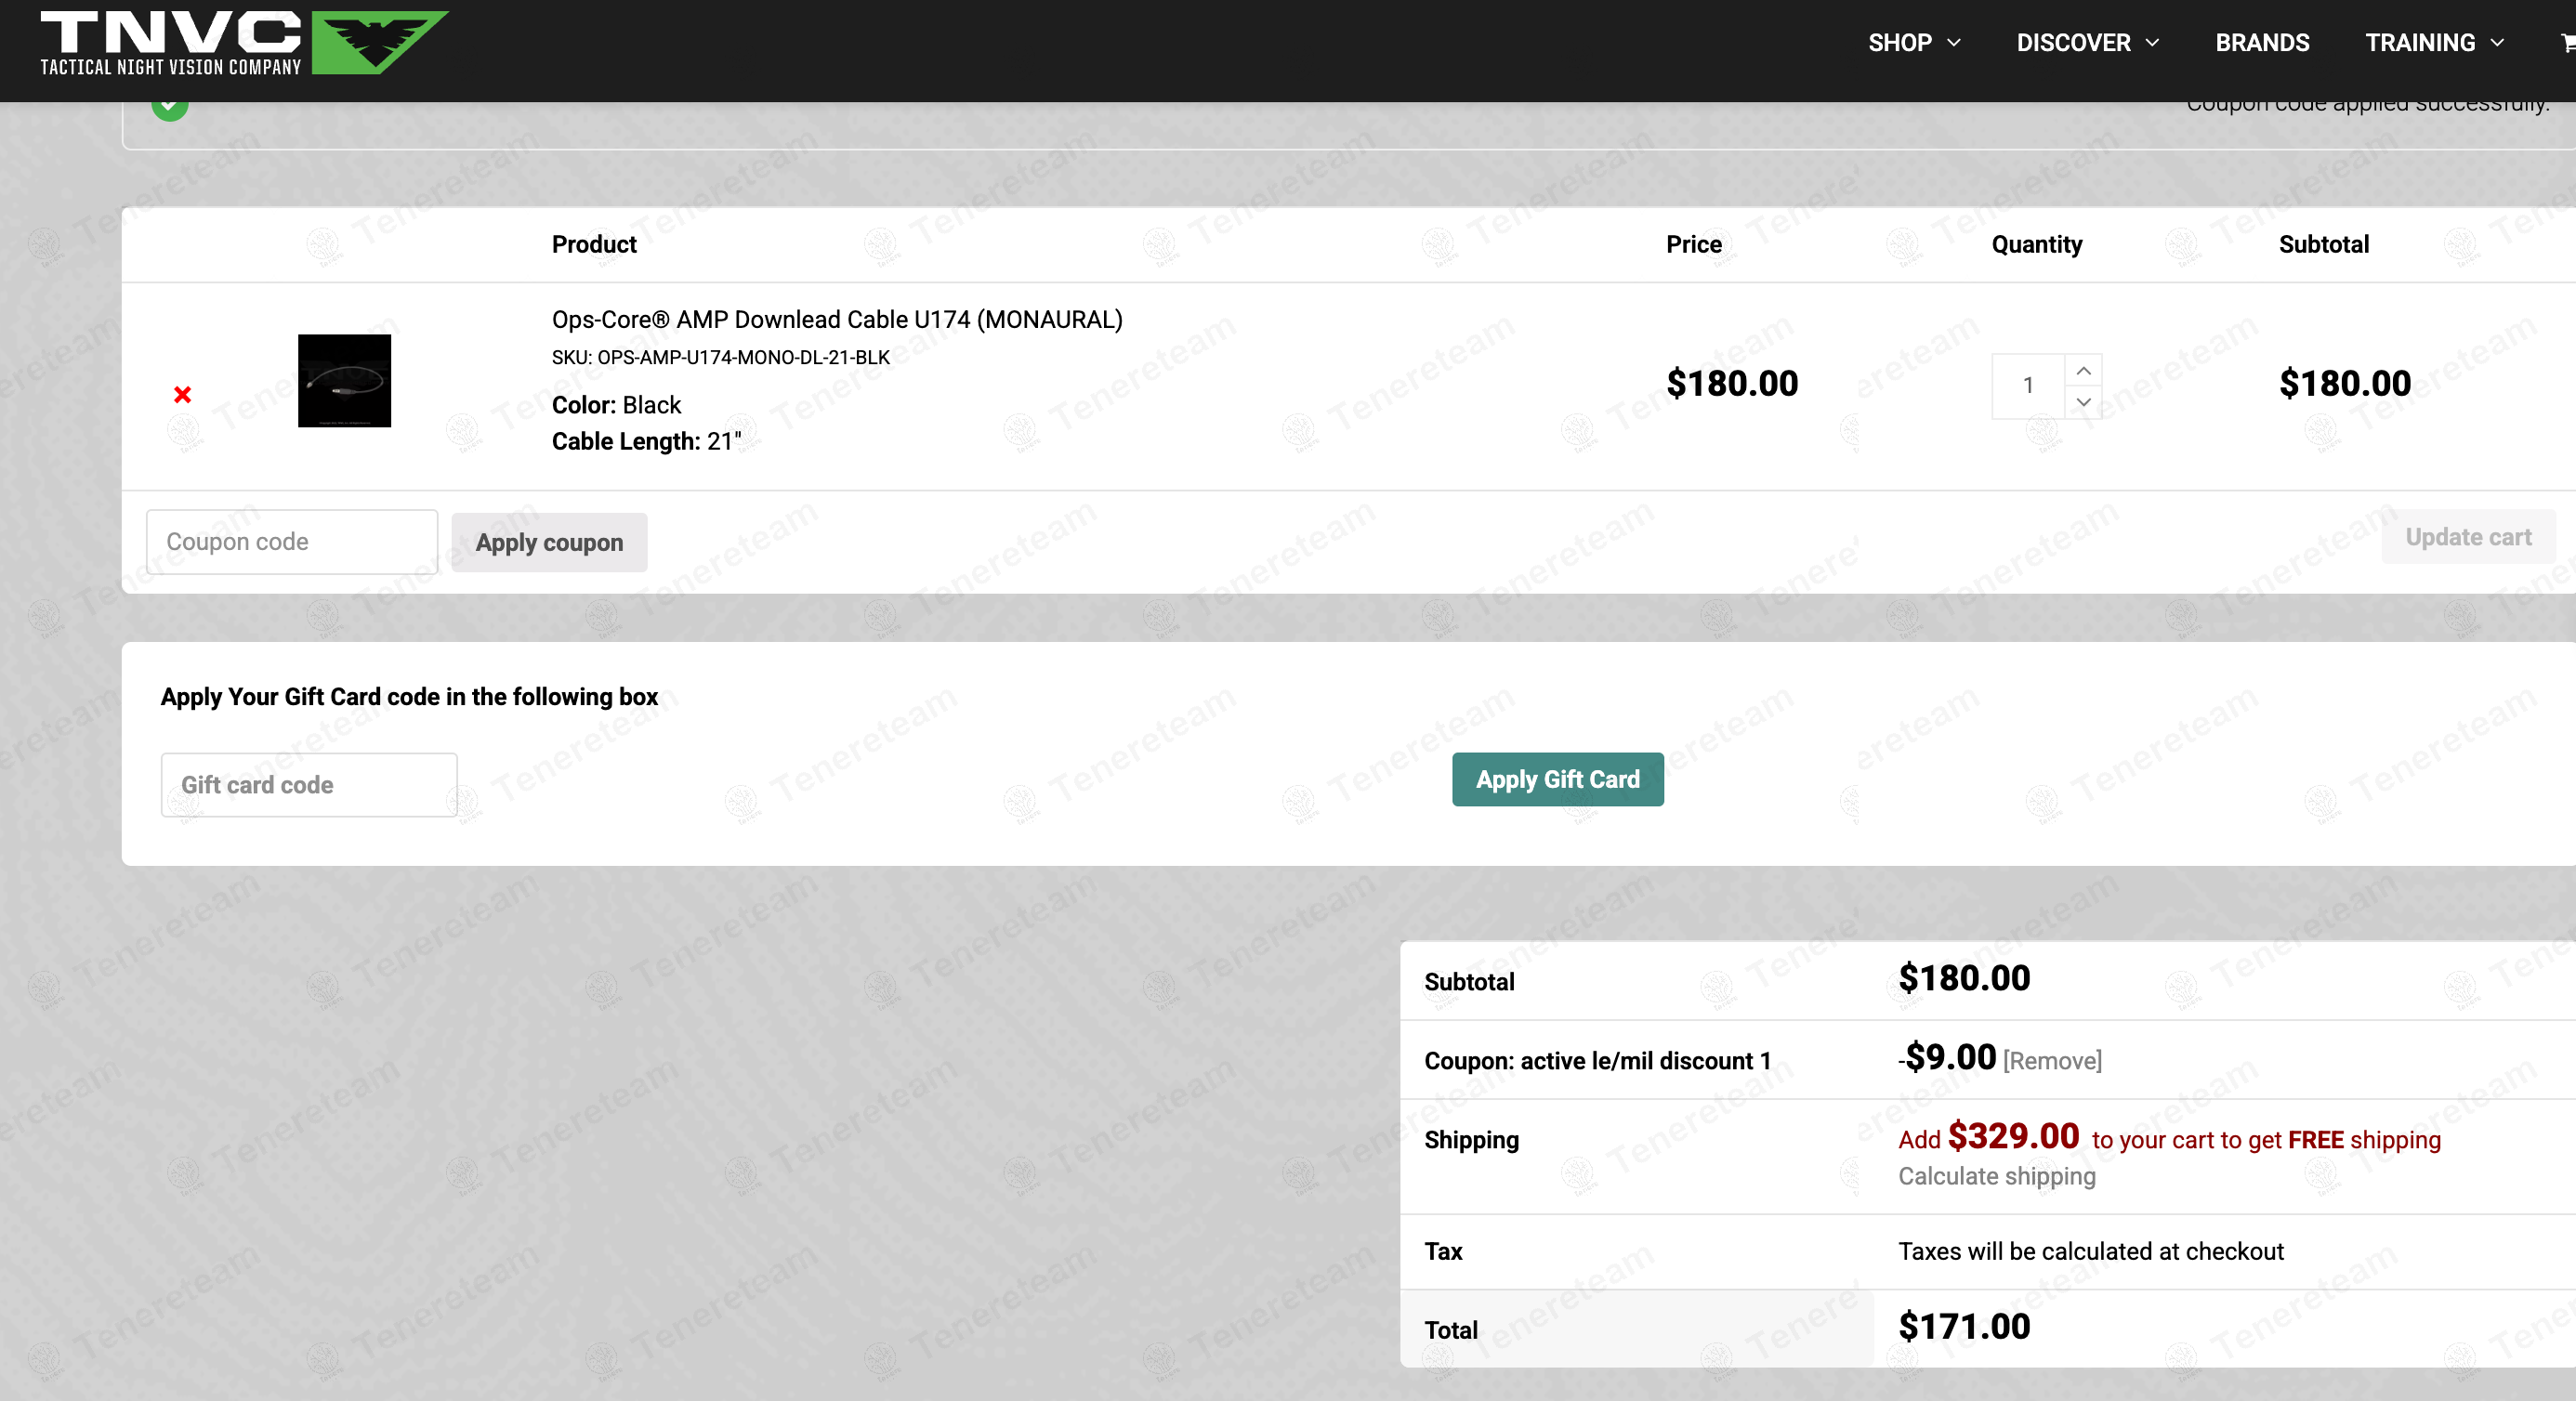Focus the Gift card code field
The height and width of the screenshot is (1401, 2576).
click(x=308, y=785)
